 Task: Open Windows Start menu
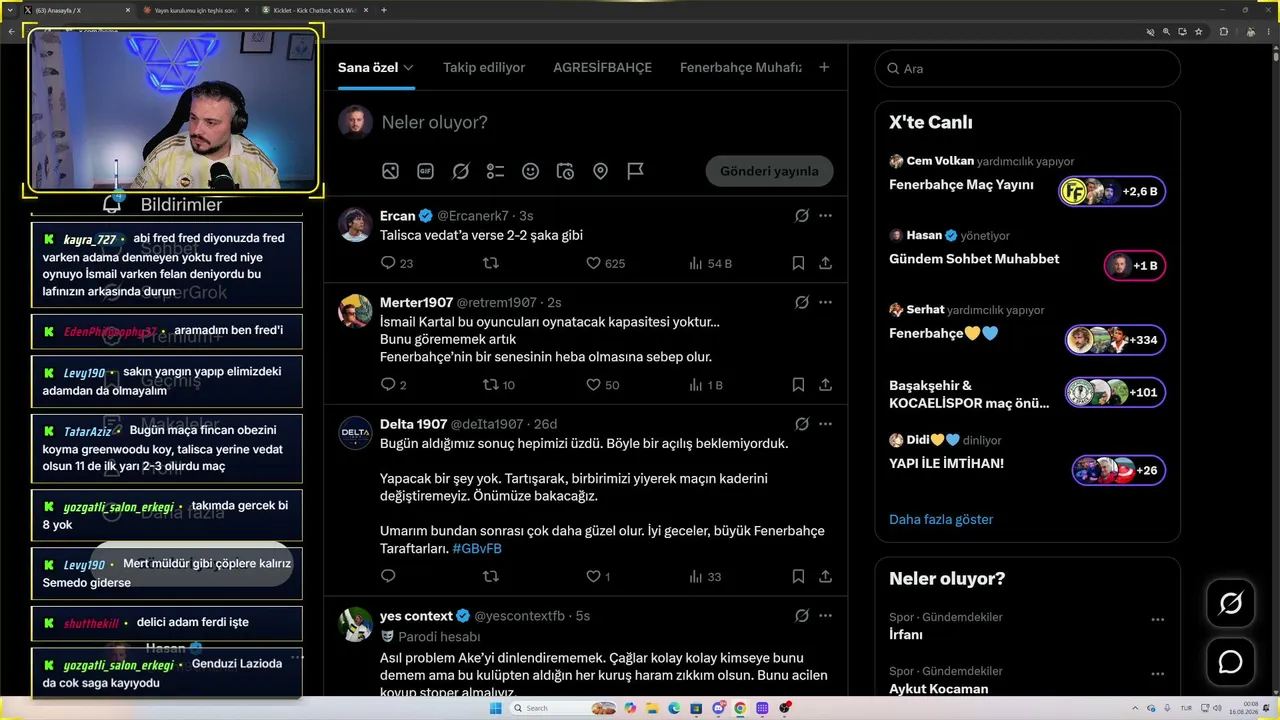(495, 708)
